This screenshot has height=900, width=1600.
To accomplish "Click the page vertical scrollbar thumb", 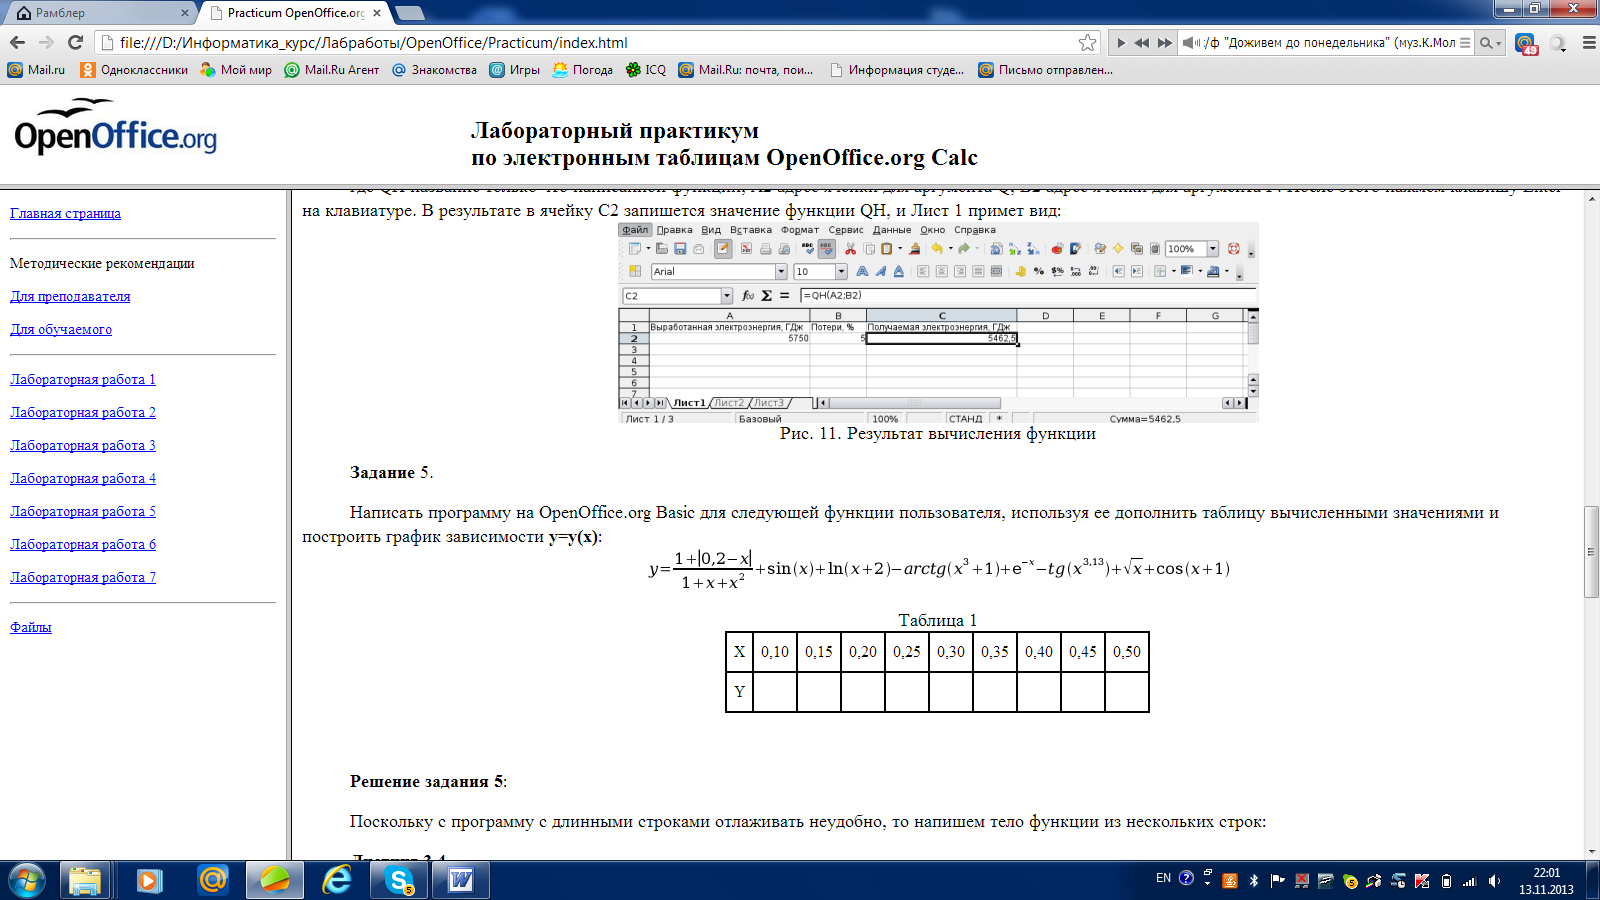I will click(1591, 552).
